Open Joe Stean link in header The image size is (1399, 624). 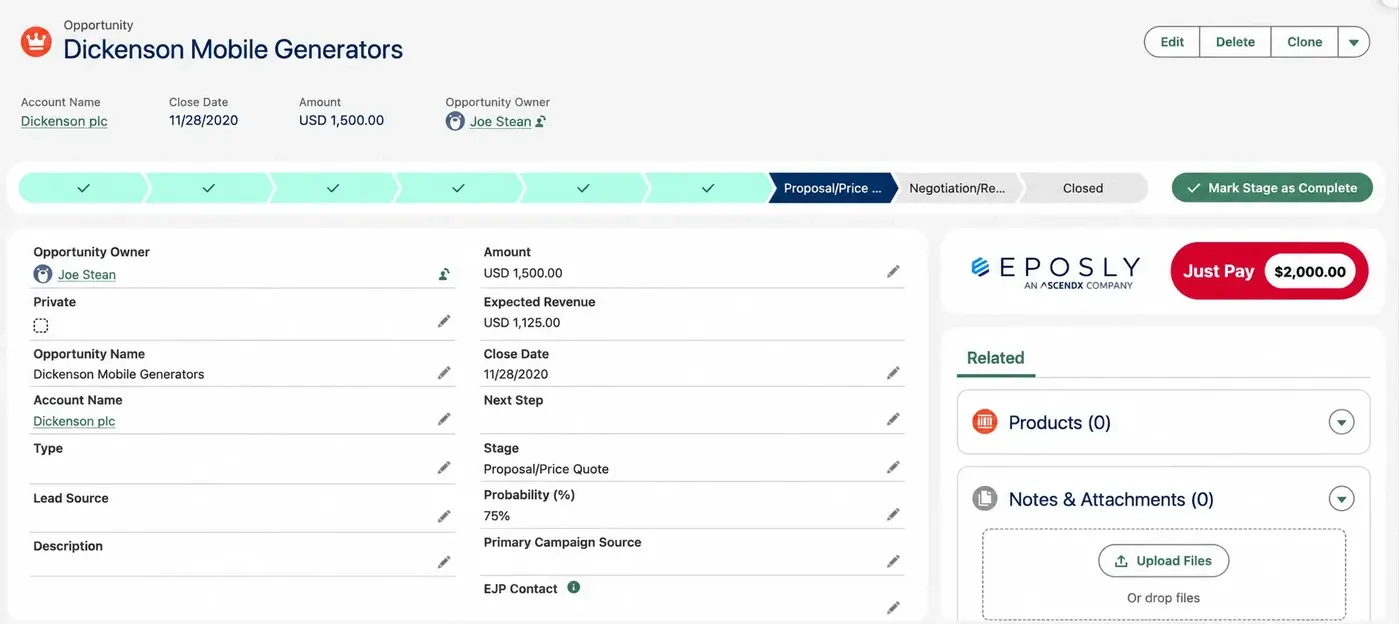(500, 121)
